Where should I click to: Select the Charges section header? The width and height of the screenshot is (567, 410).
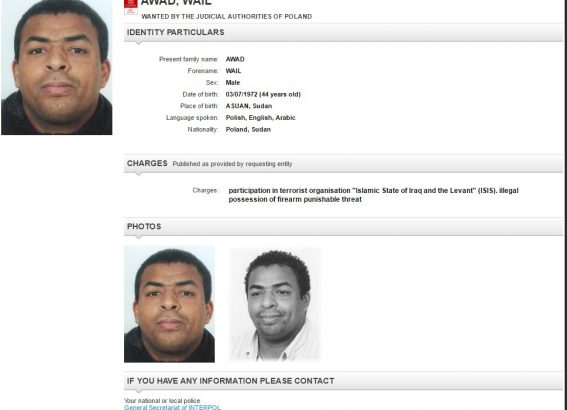[343, 164]
